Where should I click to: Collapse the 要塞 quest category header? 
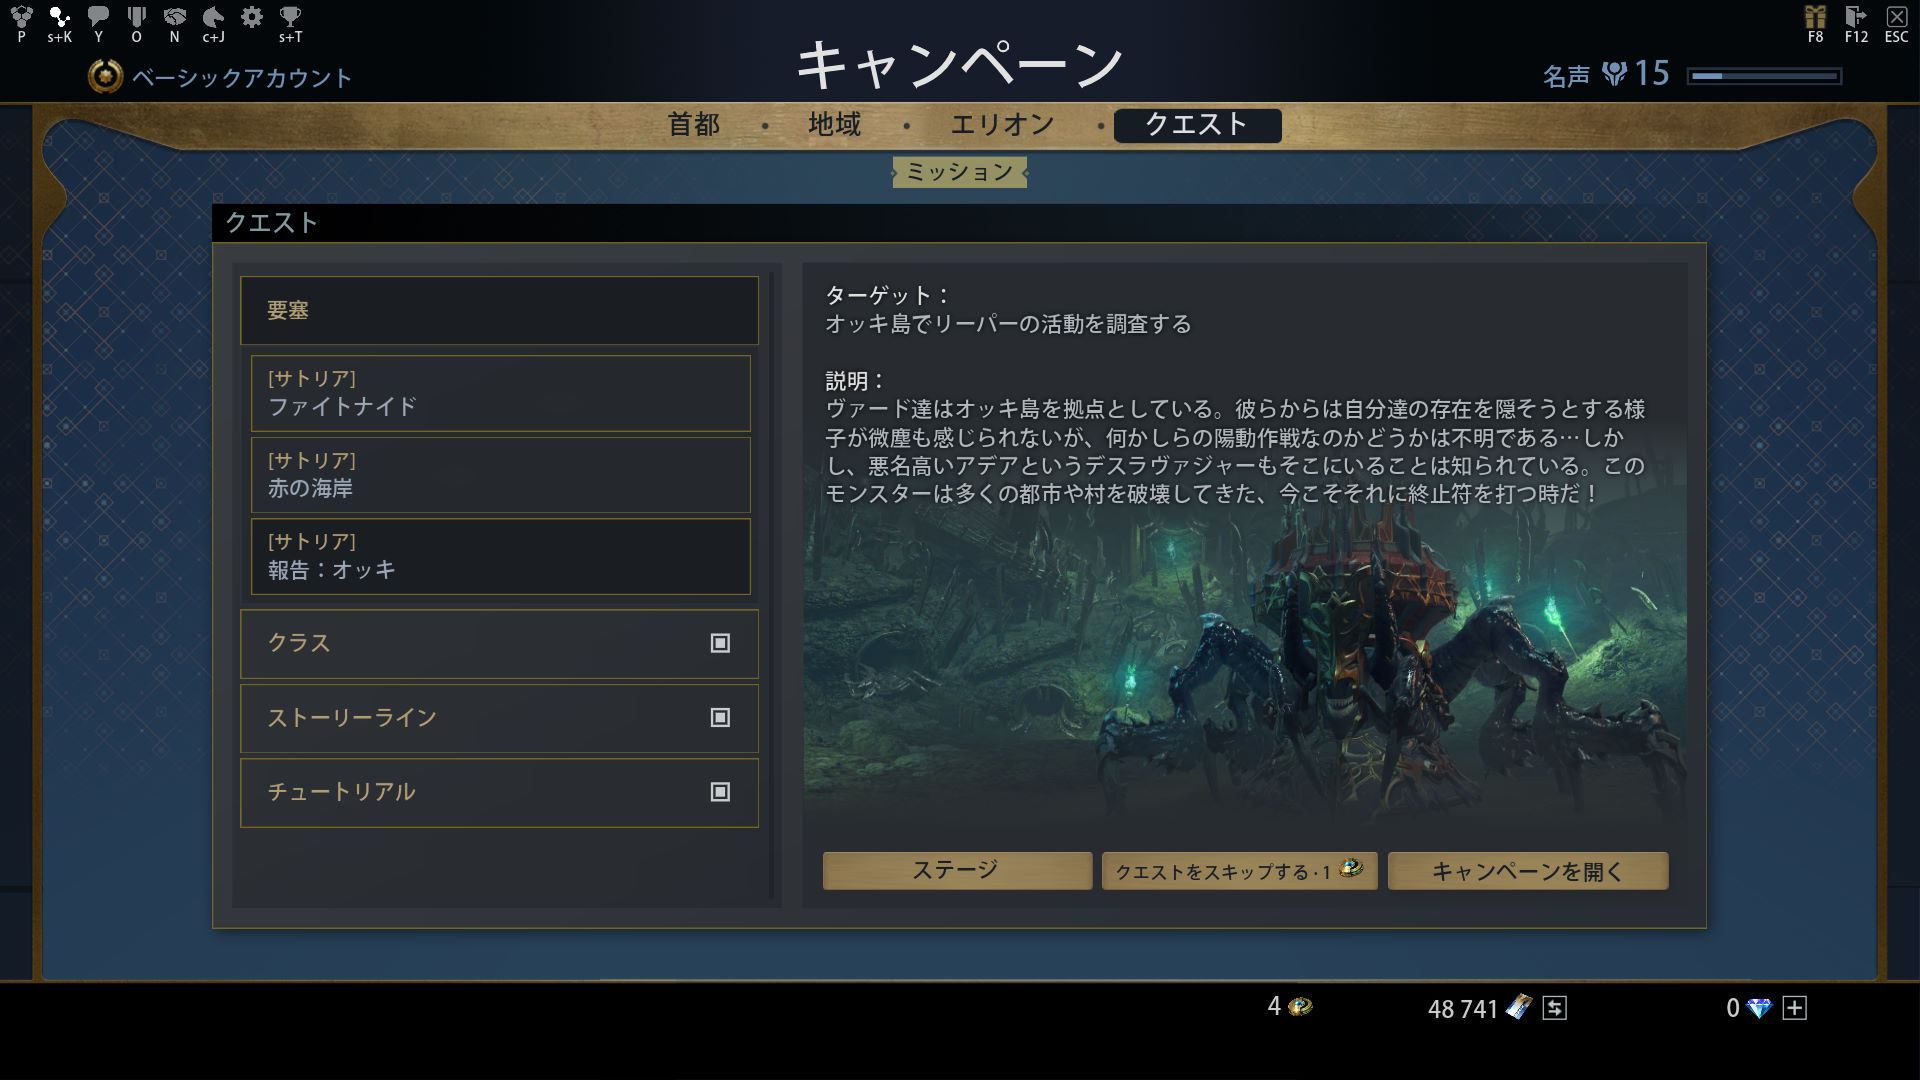499,311
